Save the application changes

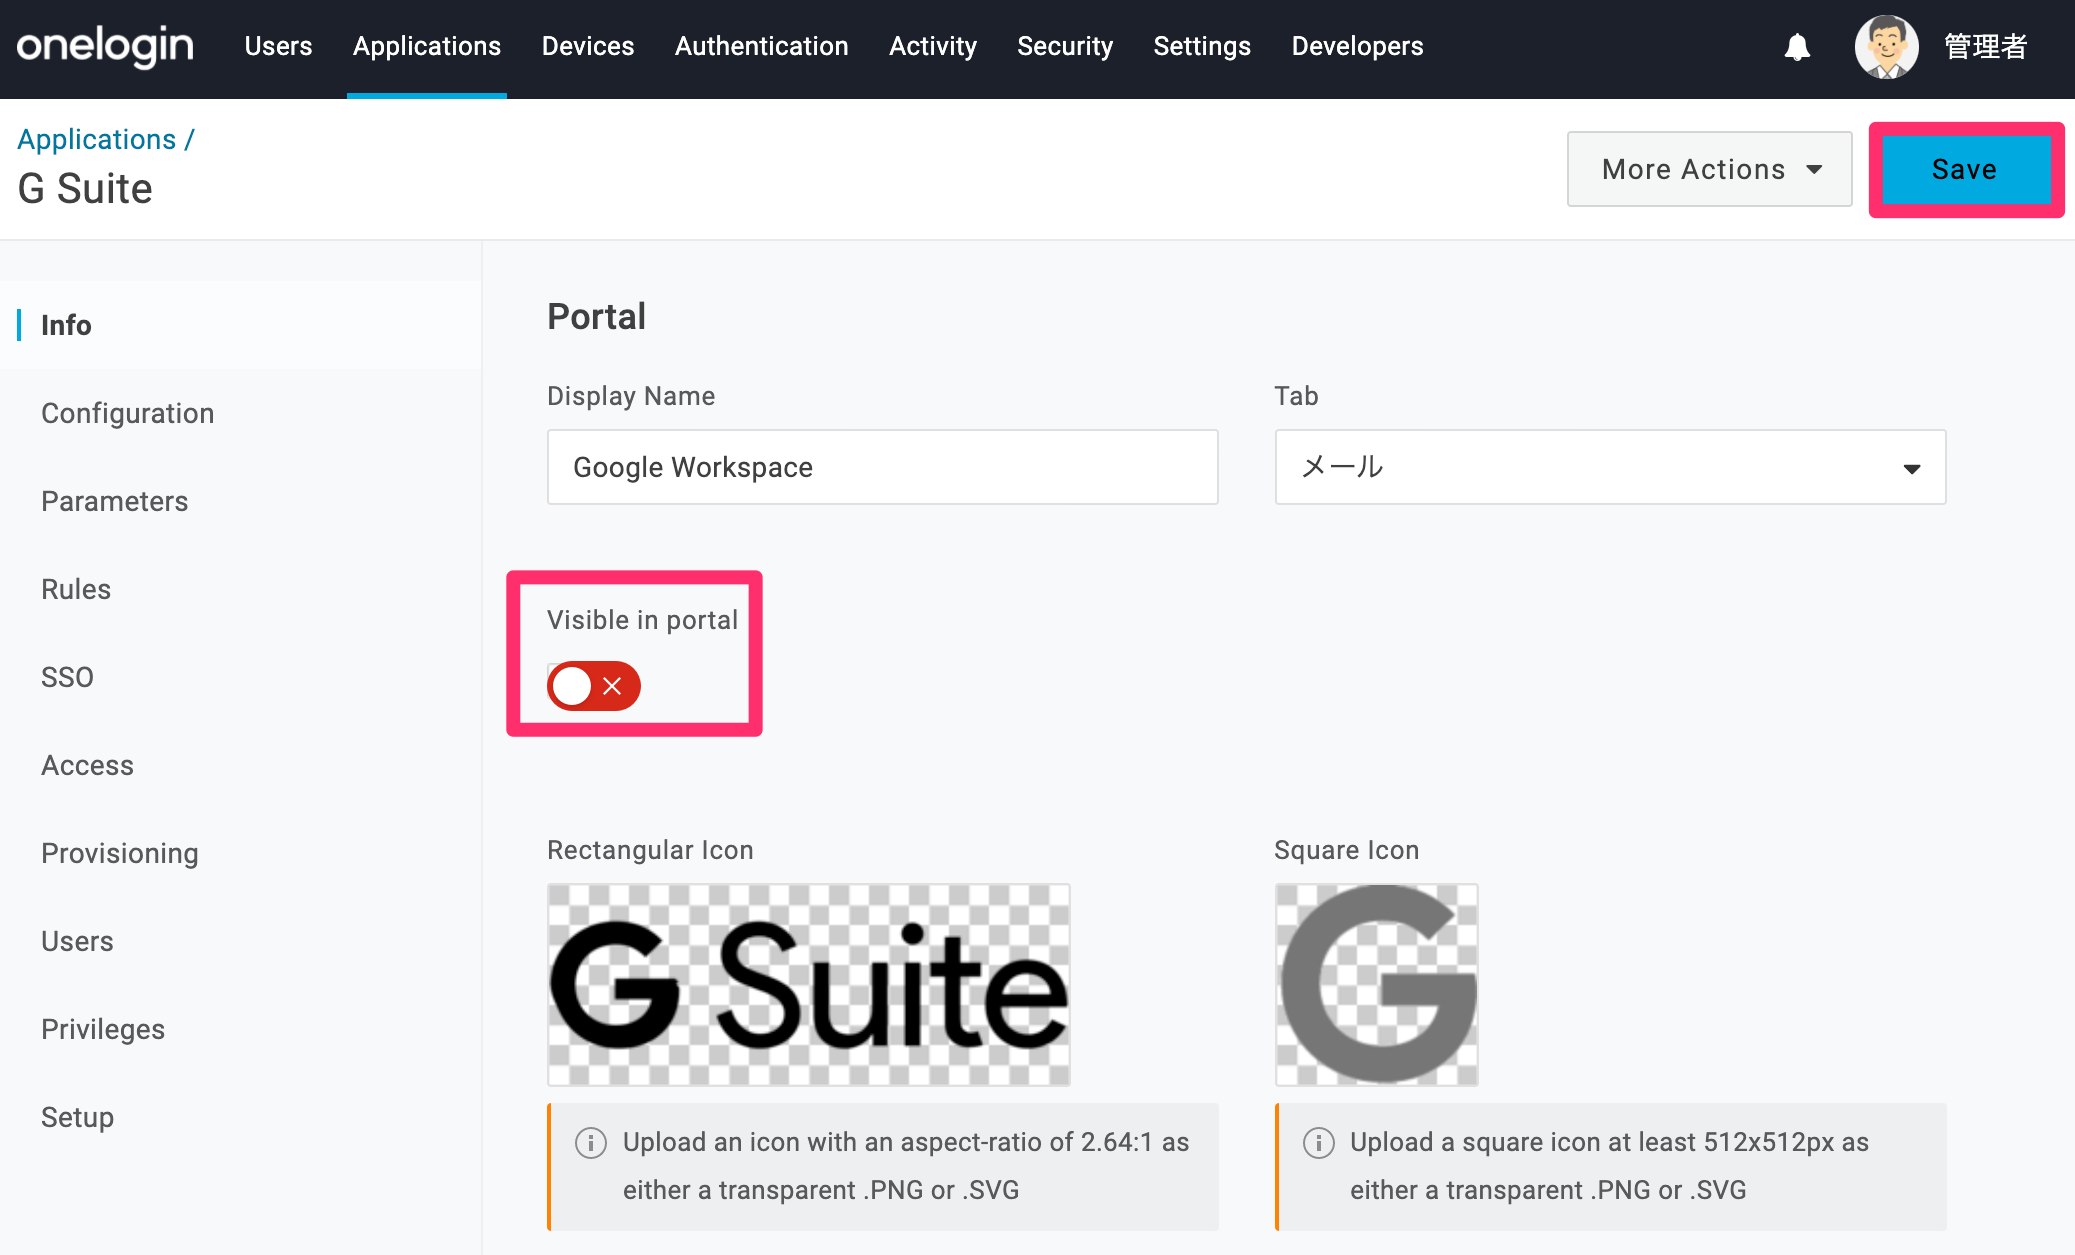(1965, 169)
